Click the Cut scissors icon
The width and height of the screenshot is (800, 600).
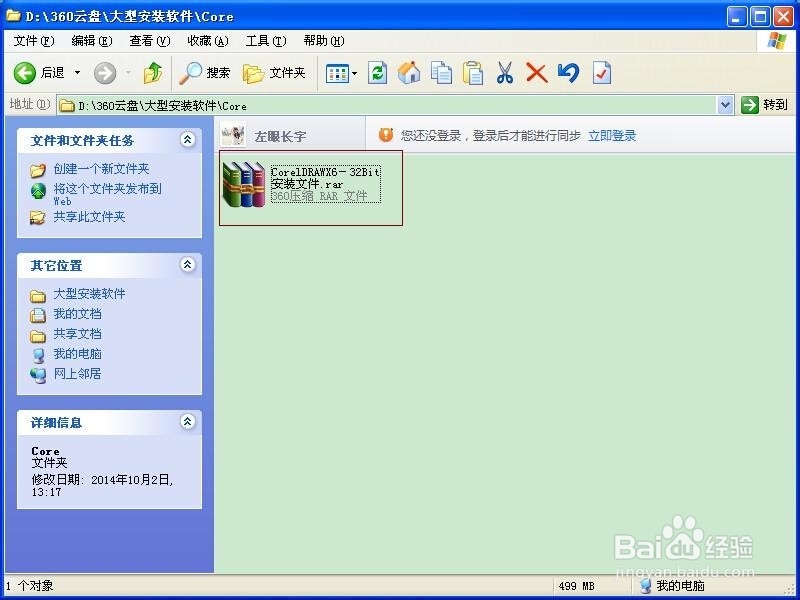click(x=505, y=73)
